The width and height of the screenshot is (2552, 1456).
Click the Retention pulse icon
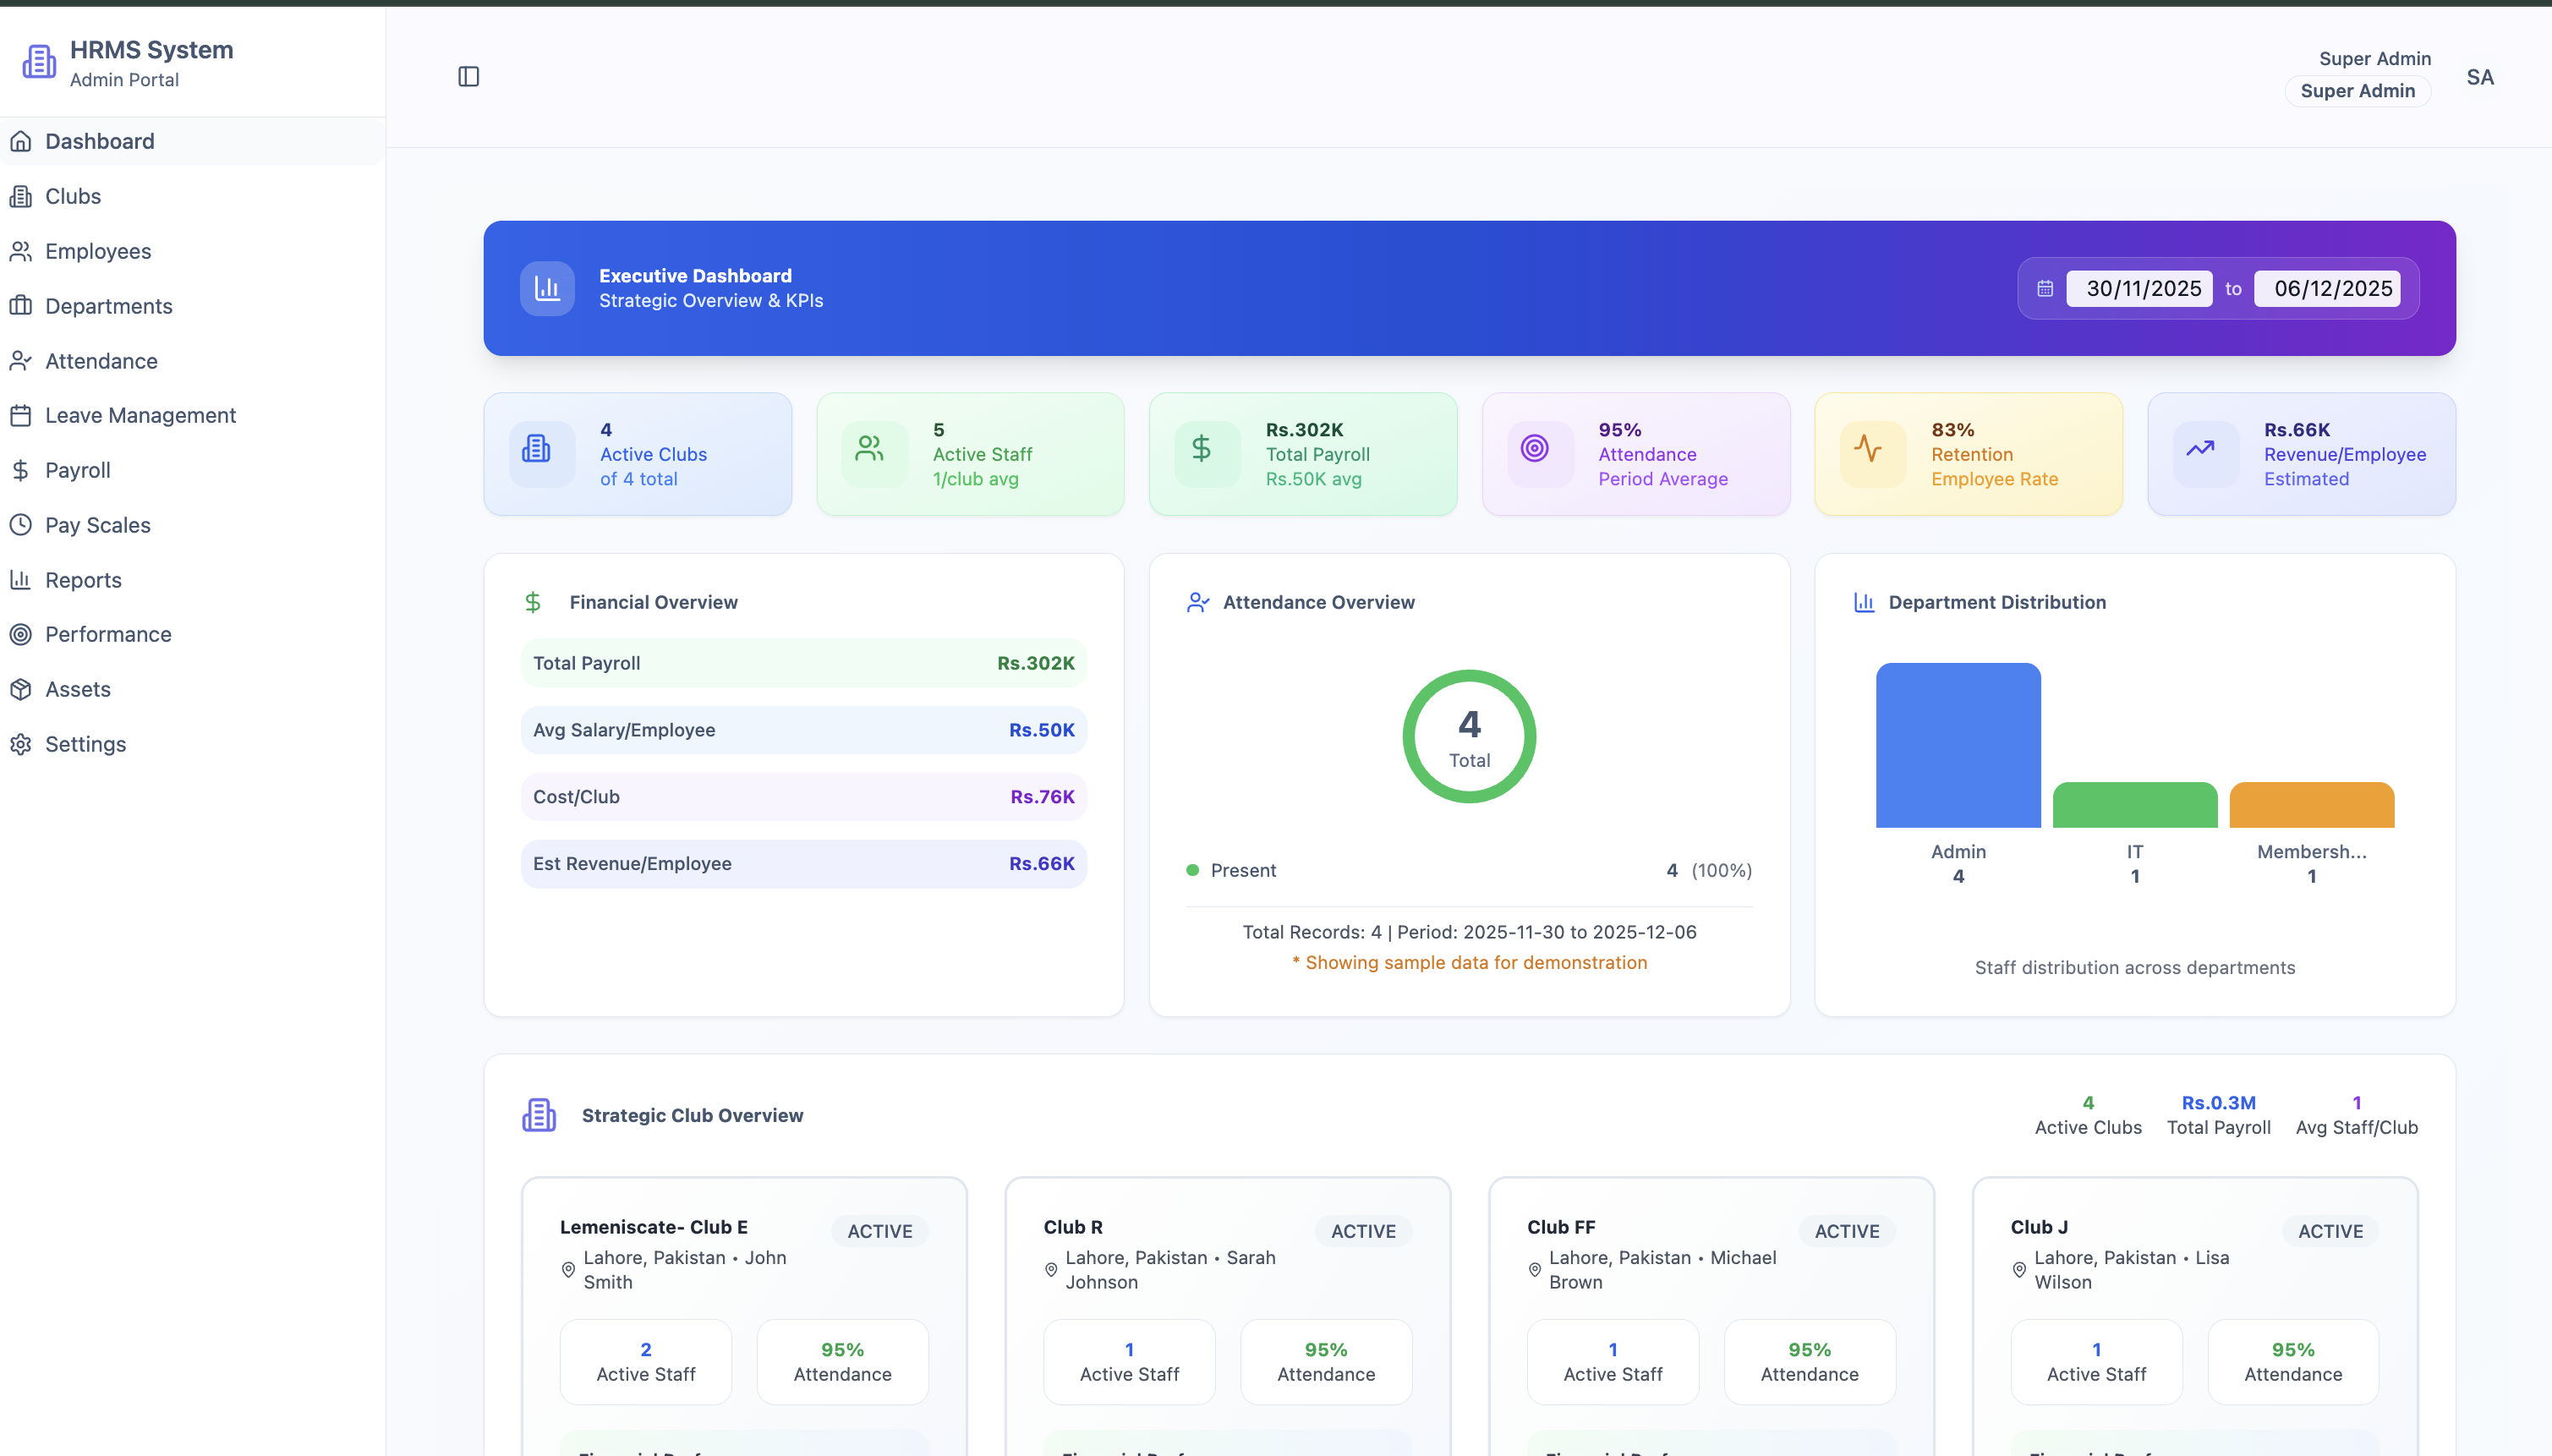pos(1867,449)
